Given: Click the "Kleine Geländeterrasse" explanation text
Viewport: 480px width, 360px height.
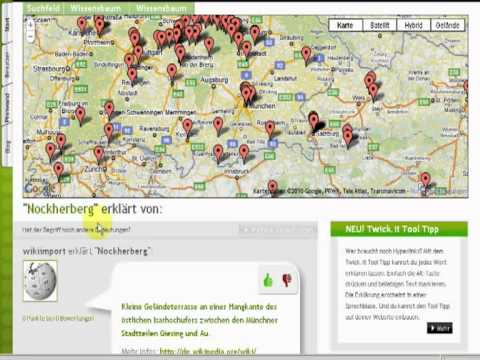Looking at the screenshot, I should (x=199, y=320).
